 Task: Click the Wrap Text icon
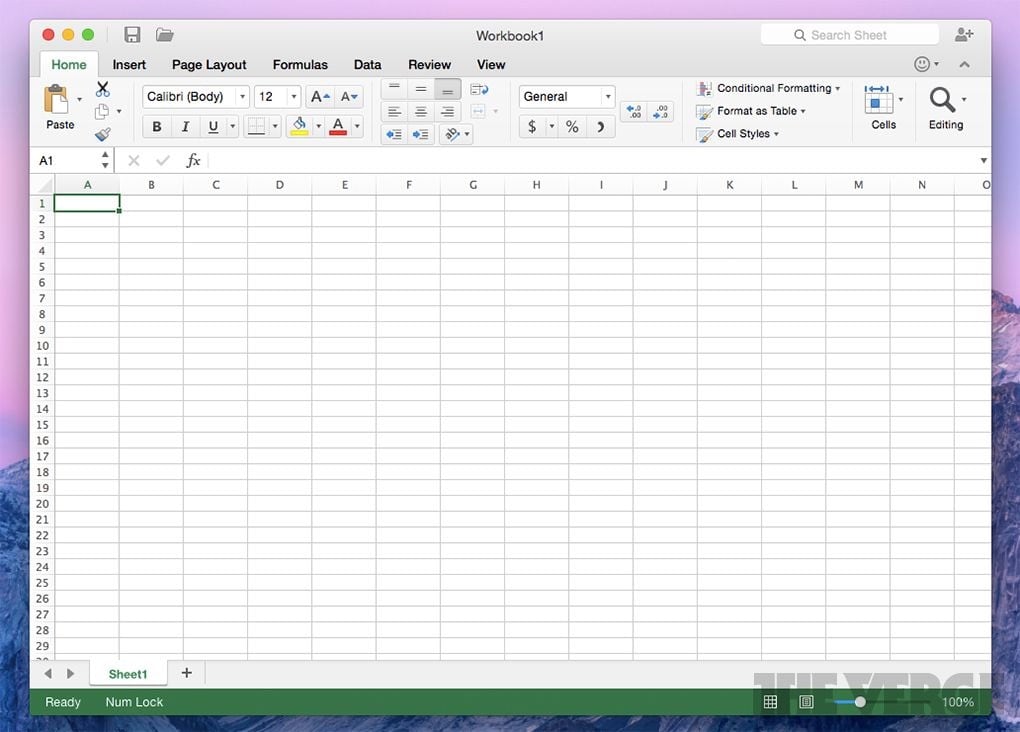coord(479,89)
